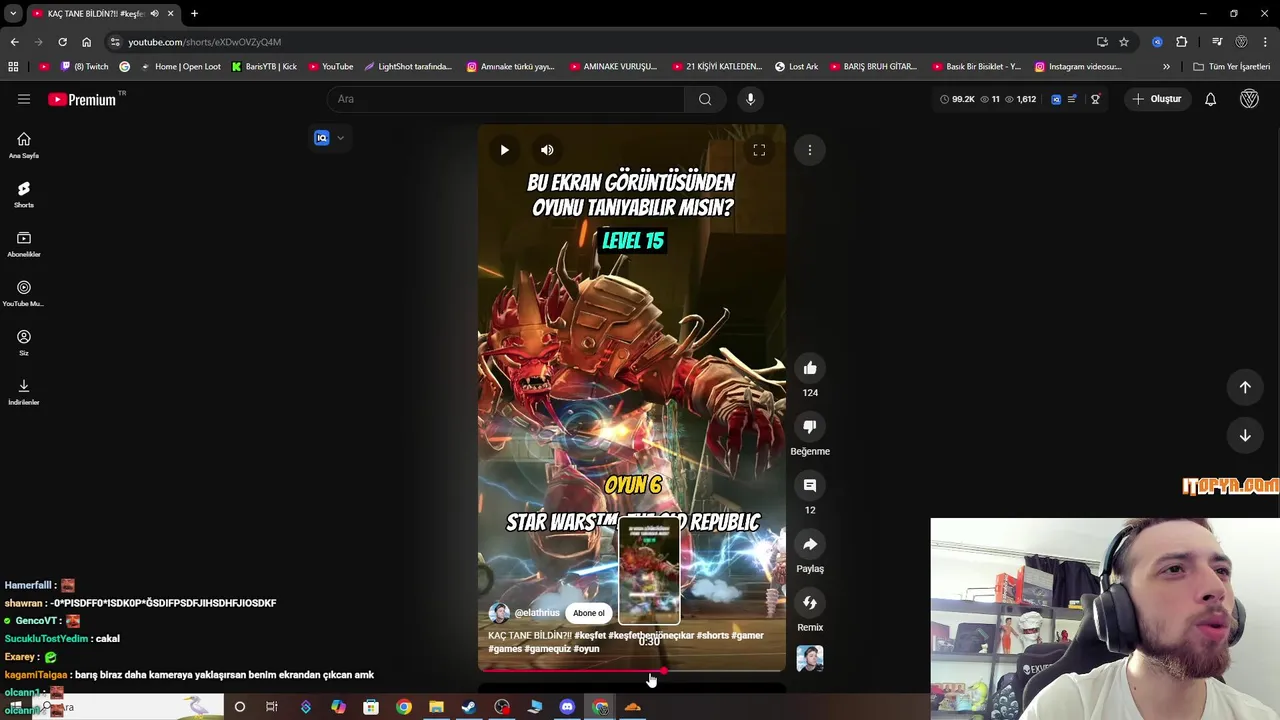1280x720 pixels.
Task: Reload the page
Action: [x=62, y=42]
